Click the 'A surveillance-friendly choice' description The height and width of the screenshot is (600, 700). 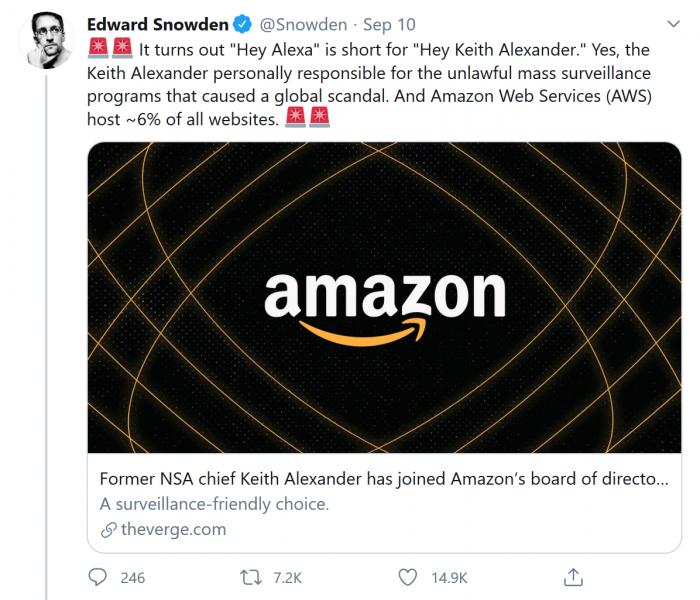pos(214,504)
